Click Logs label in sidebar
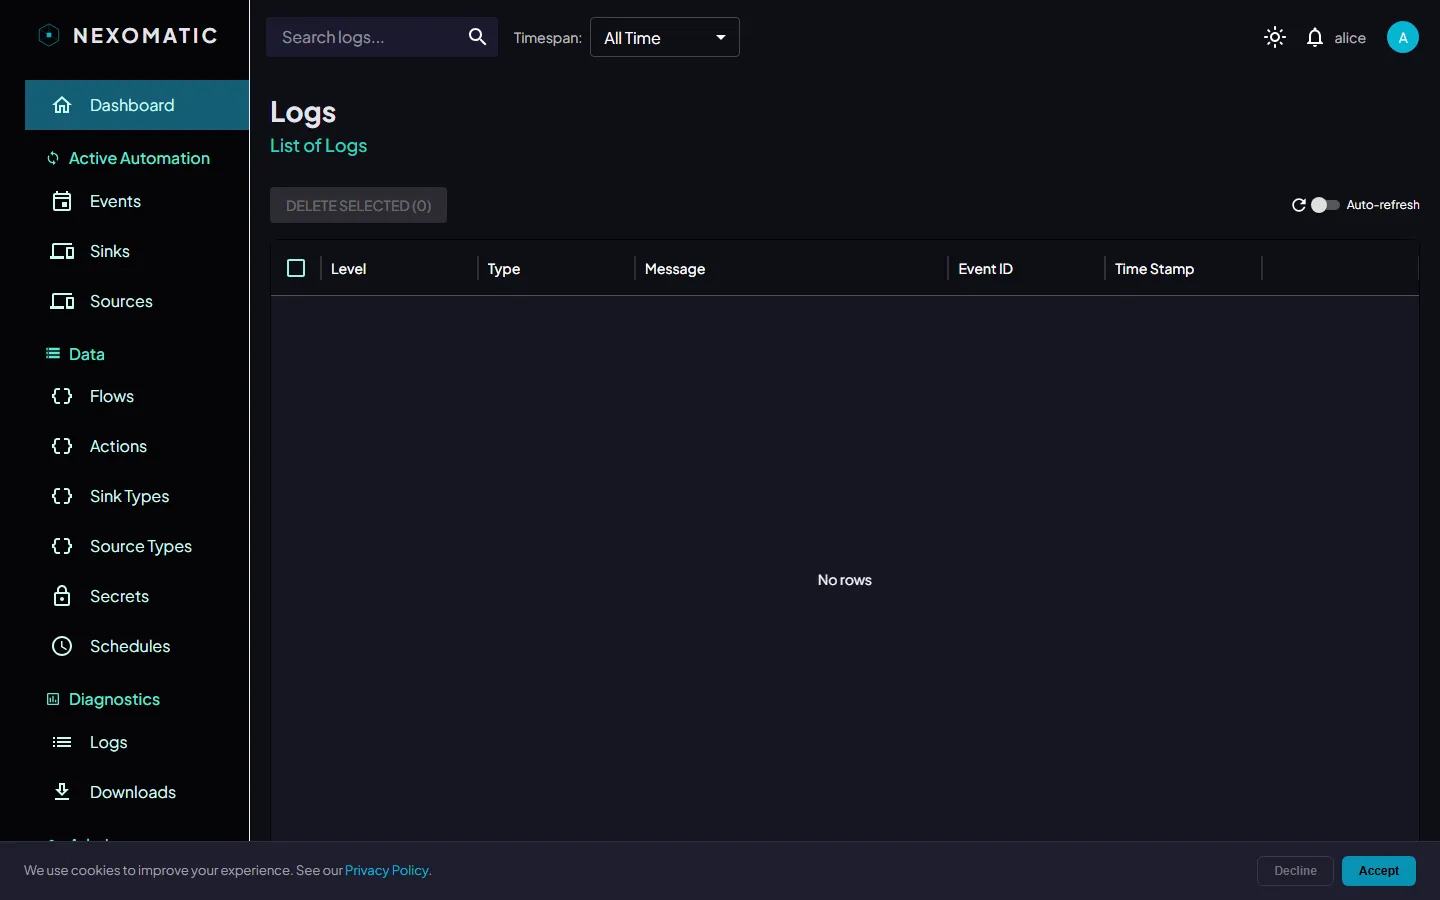The width and height of the screenshot is (1440, 900). pyautogui.click(x=108, y=743)
